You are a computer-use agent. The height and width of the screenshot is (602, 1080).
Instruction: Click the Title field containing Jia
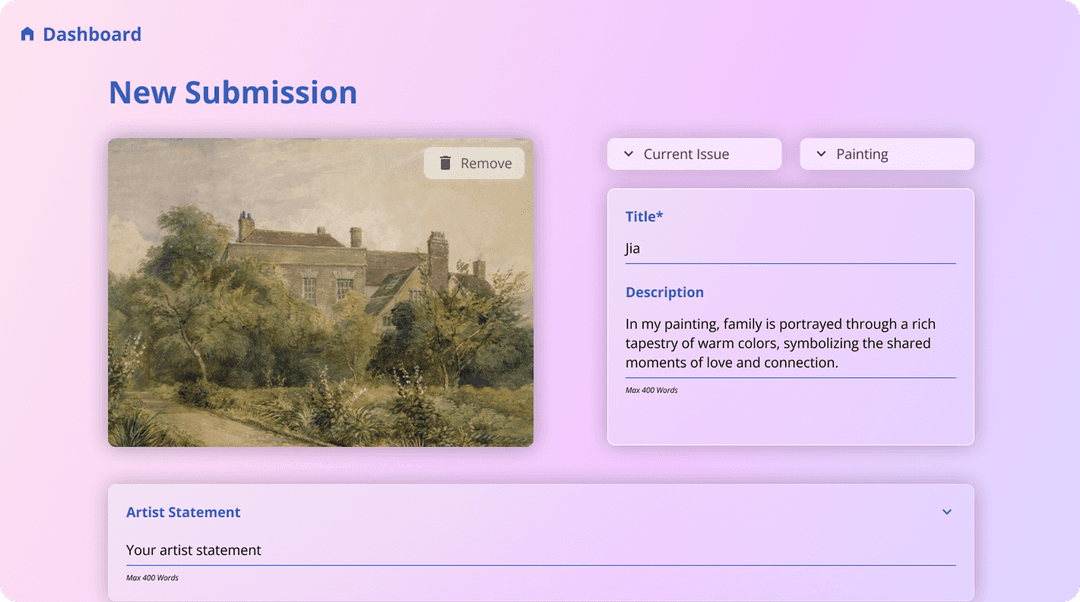point(790,248)
